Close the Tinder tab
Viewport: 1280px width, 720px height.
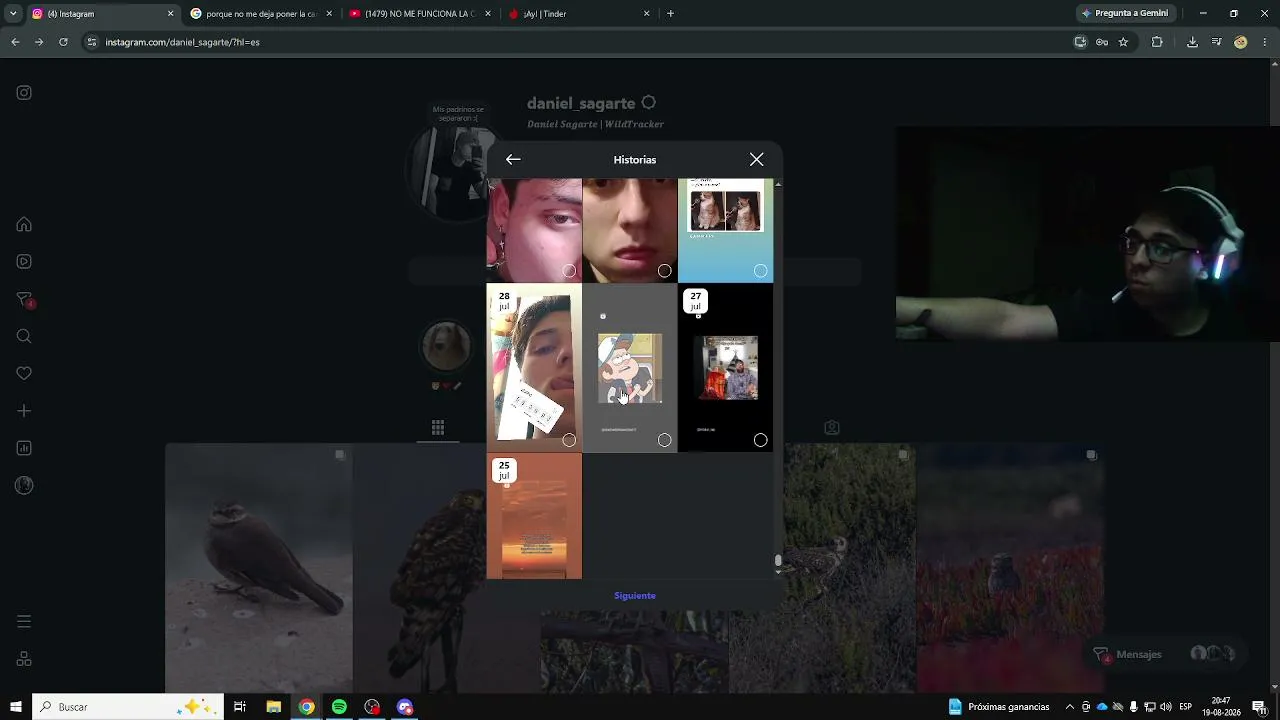click(x=646, y=14)
